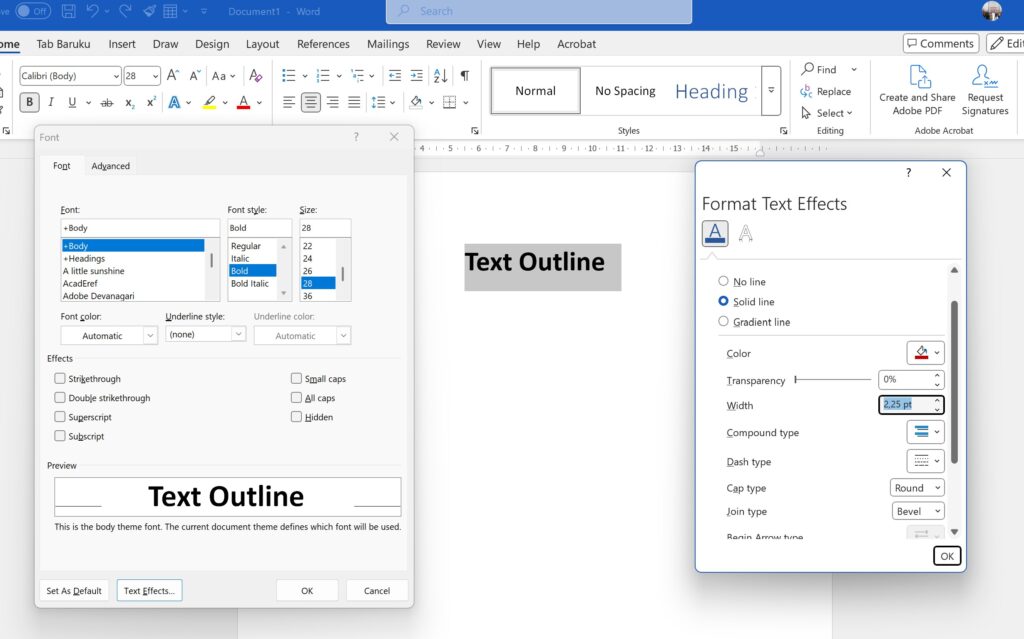This screenshot has height=639, width=1024.
Task: Apply yellow text highlight color
Action: click(x=209, y=103)
